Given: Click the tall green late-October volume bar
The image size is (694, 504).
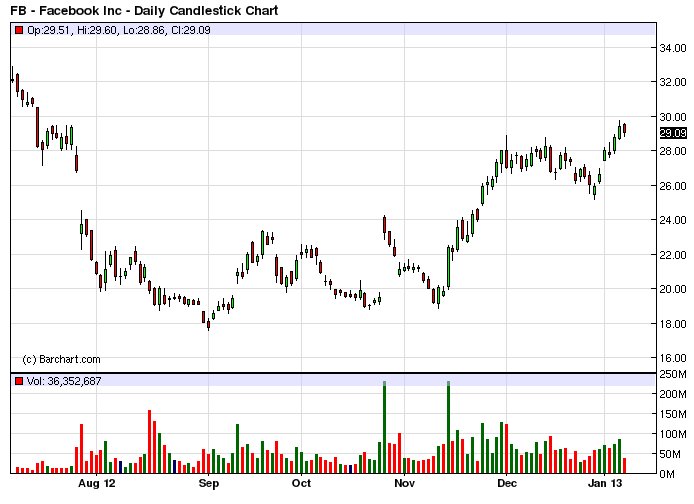Looking at the screenshot, I should click(385, 427).
